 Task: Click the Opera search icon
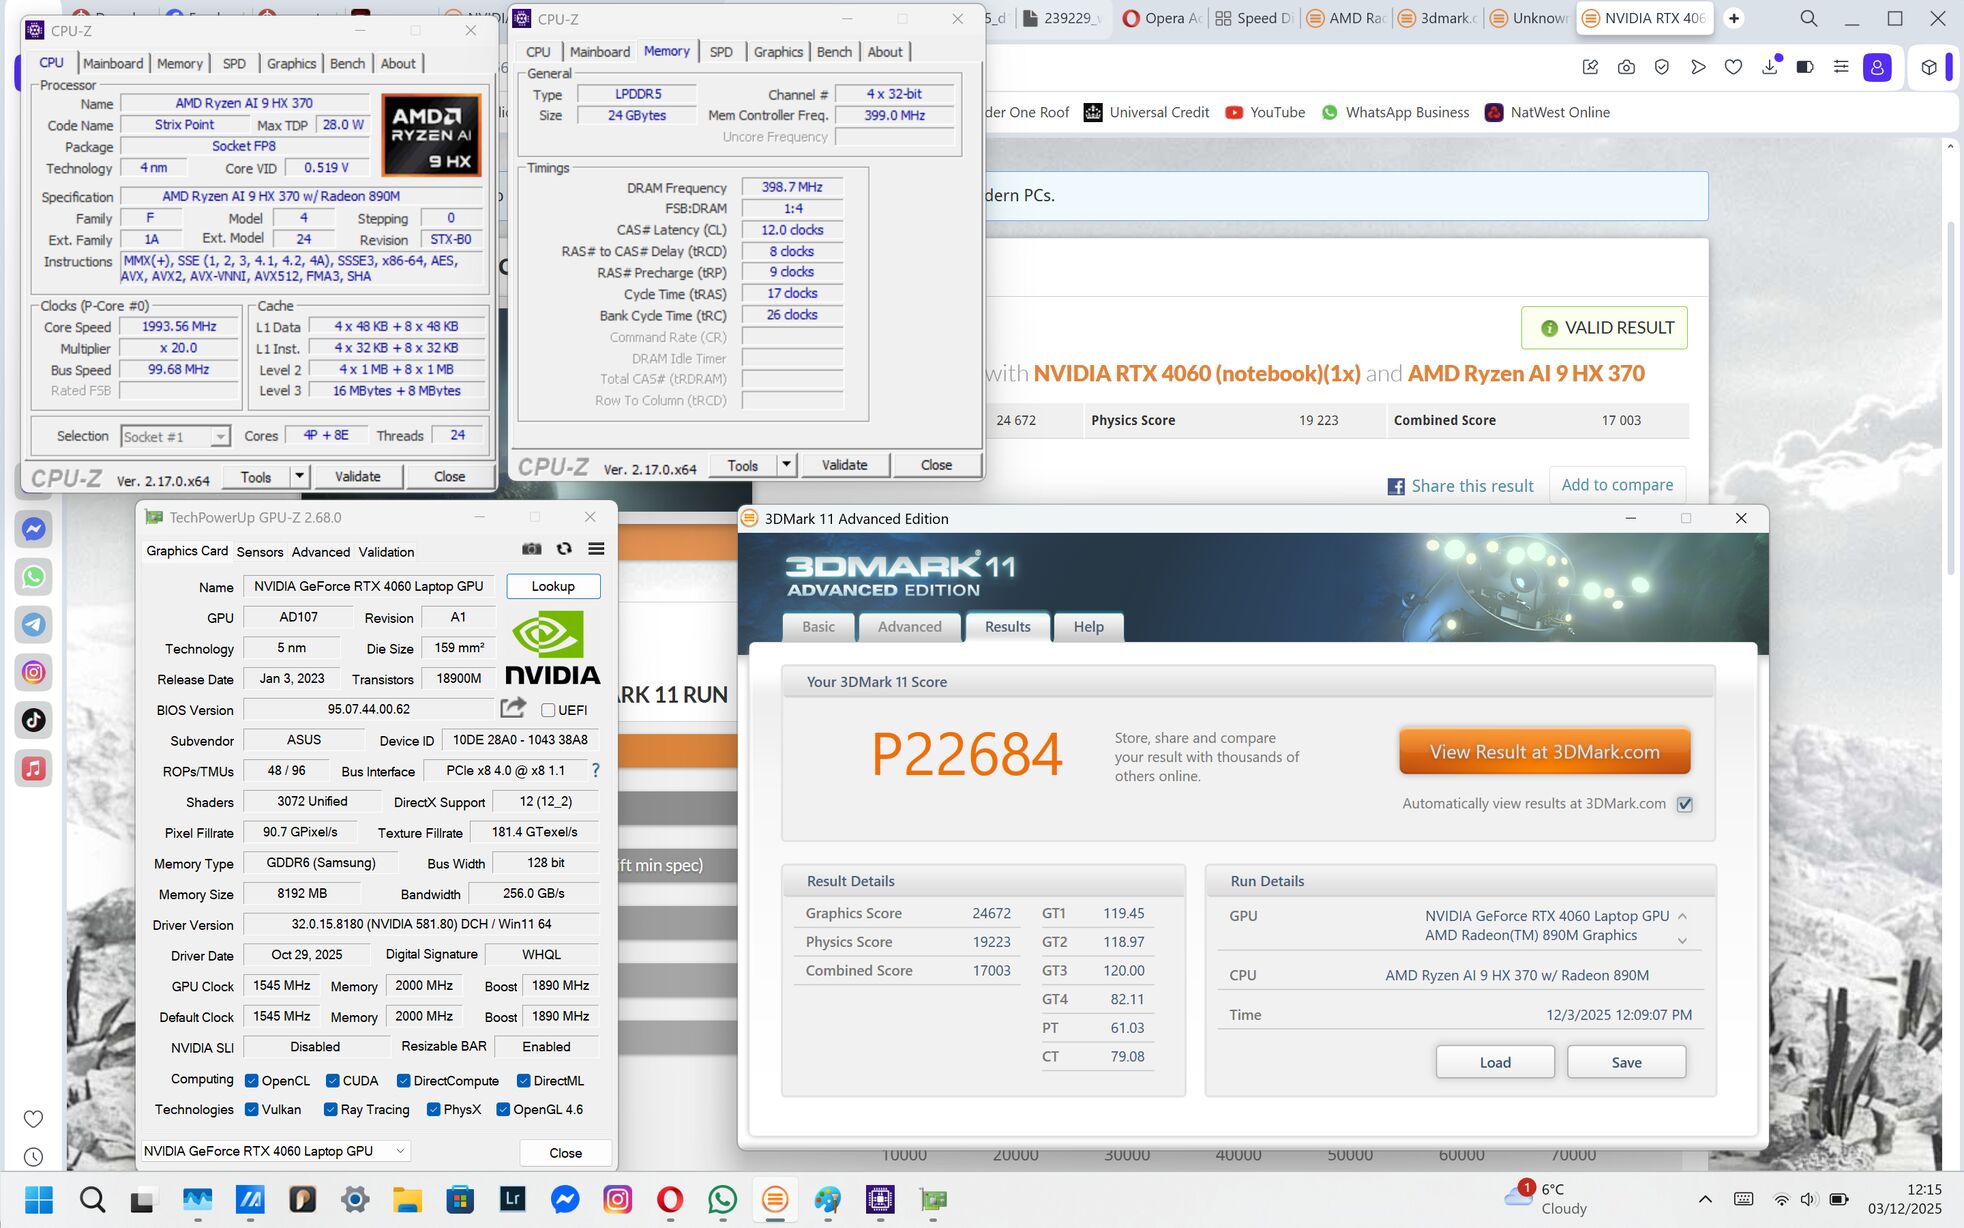(1809, 18)
